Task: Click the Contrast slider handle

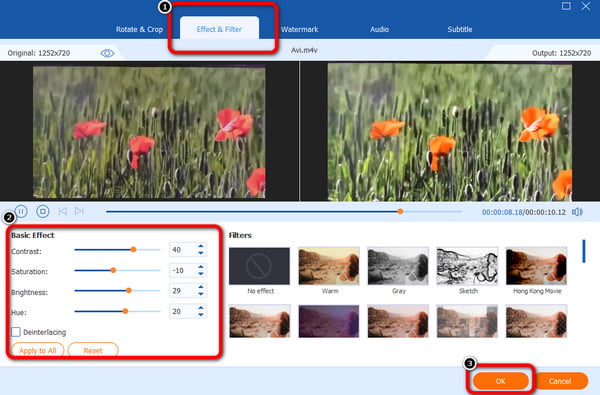Action: pyautogui.click(x=133, y=250)
